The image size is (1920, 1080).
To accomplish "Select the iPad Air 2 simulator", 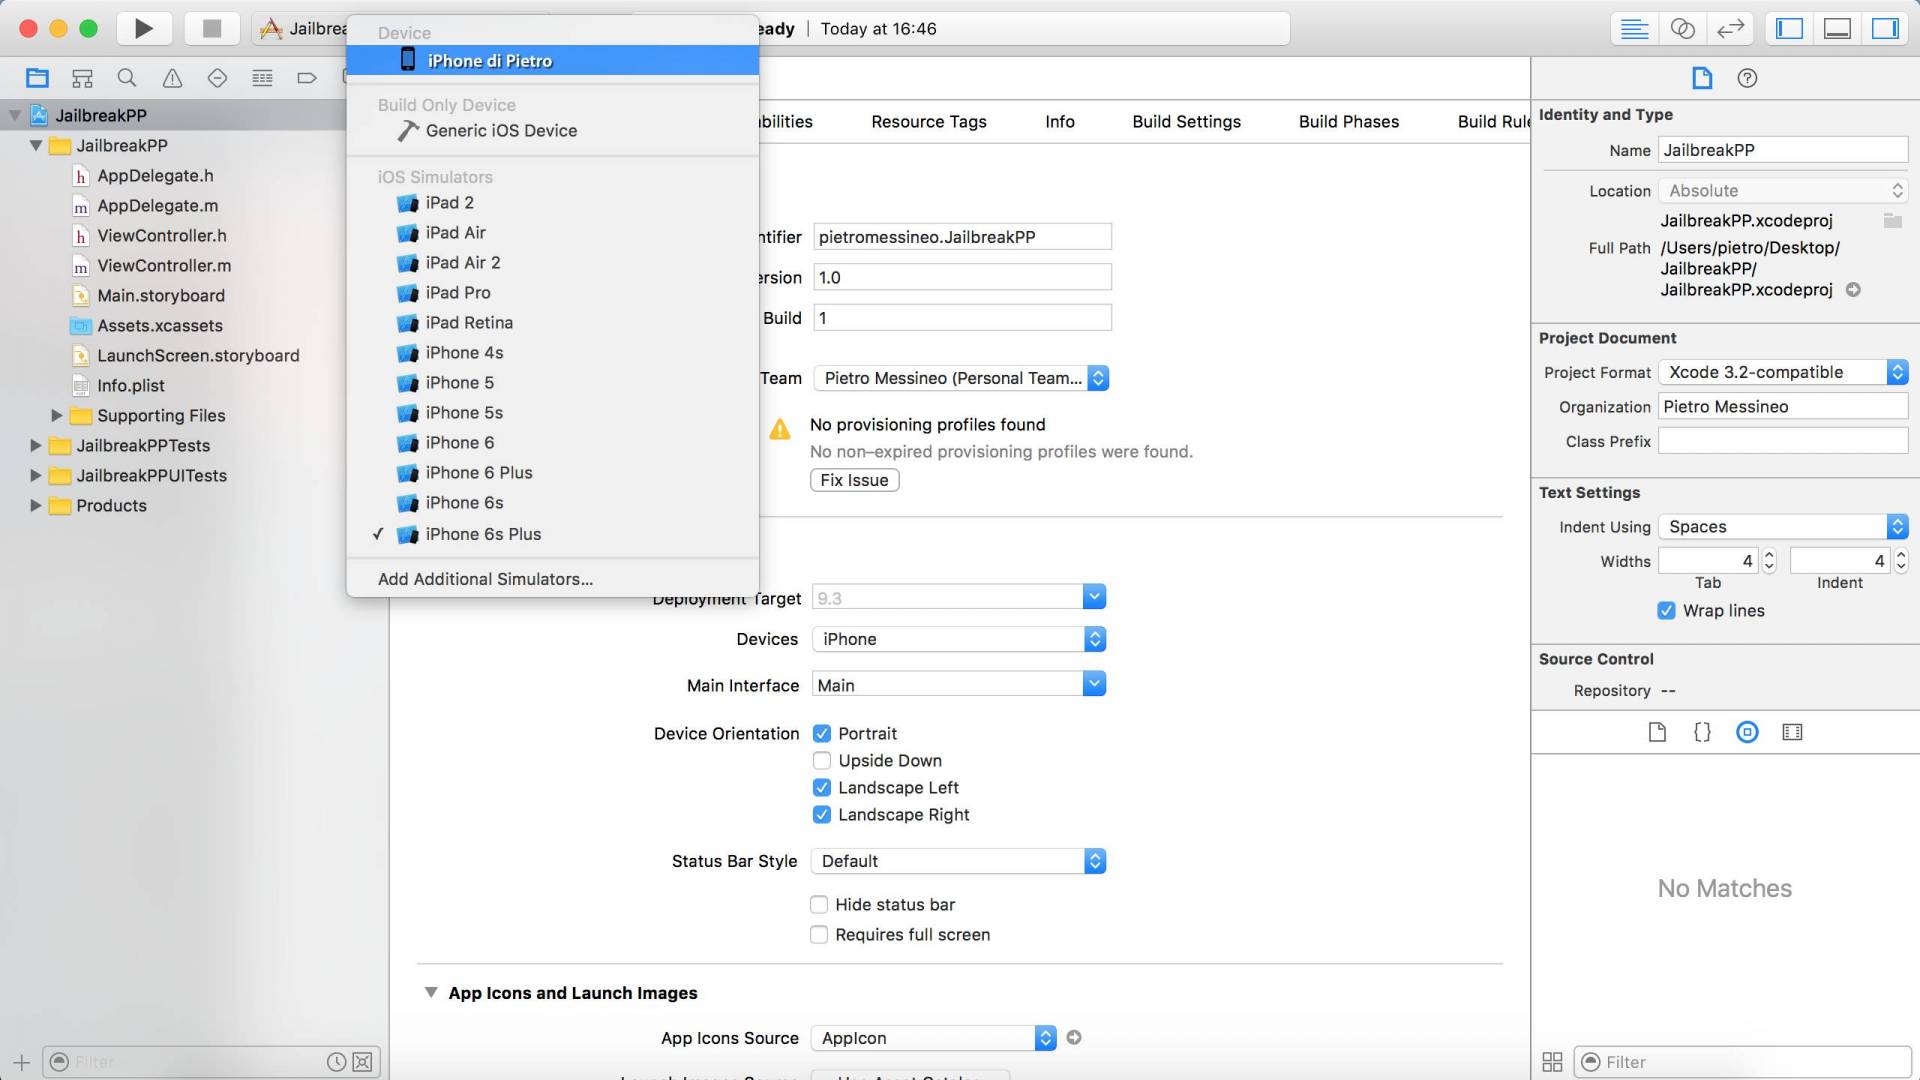I will tap(553, 263).
